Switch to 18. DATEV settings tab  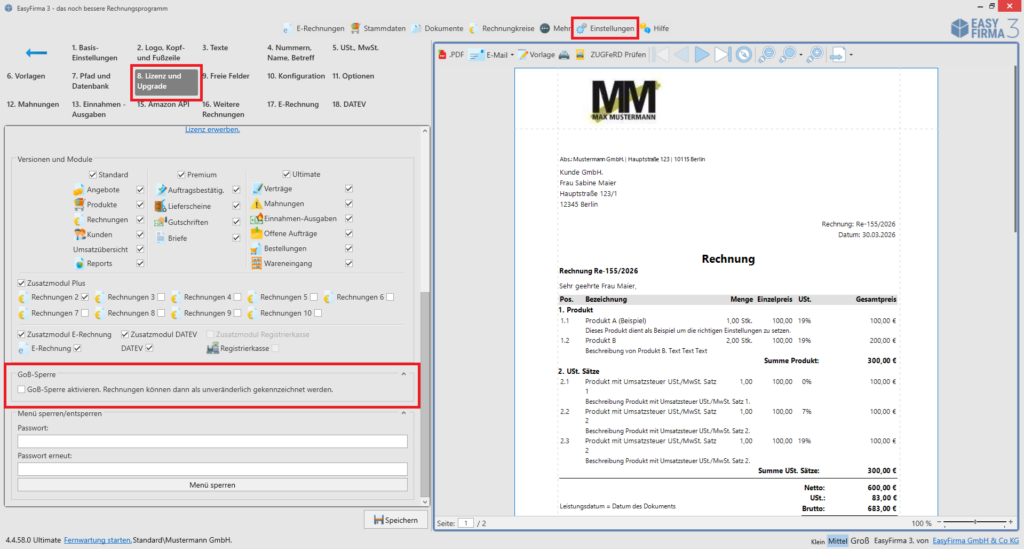[349, 104]
